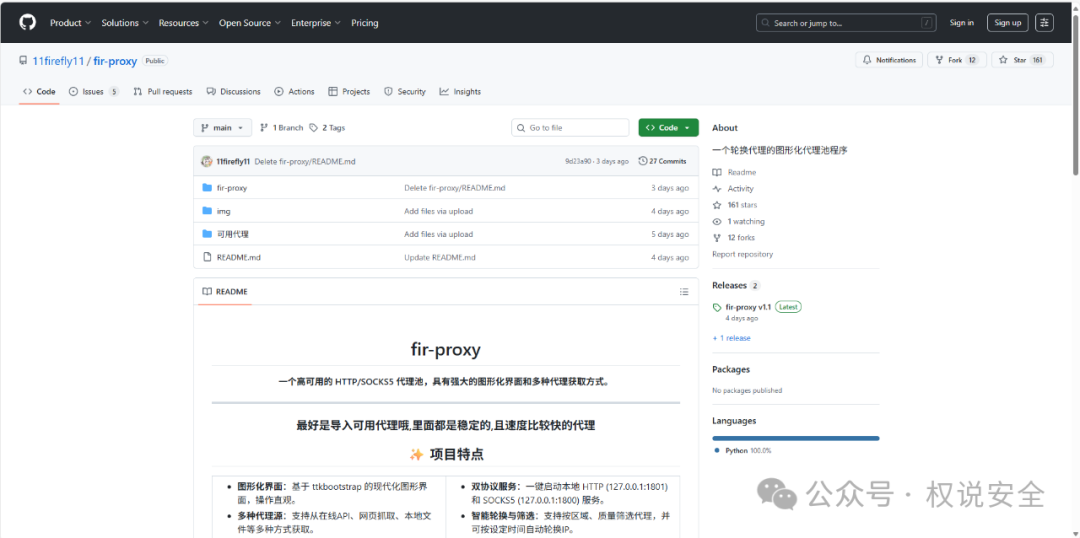Open the fir-proxy folder
1080x538 pixels.
click(231, 188)
